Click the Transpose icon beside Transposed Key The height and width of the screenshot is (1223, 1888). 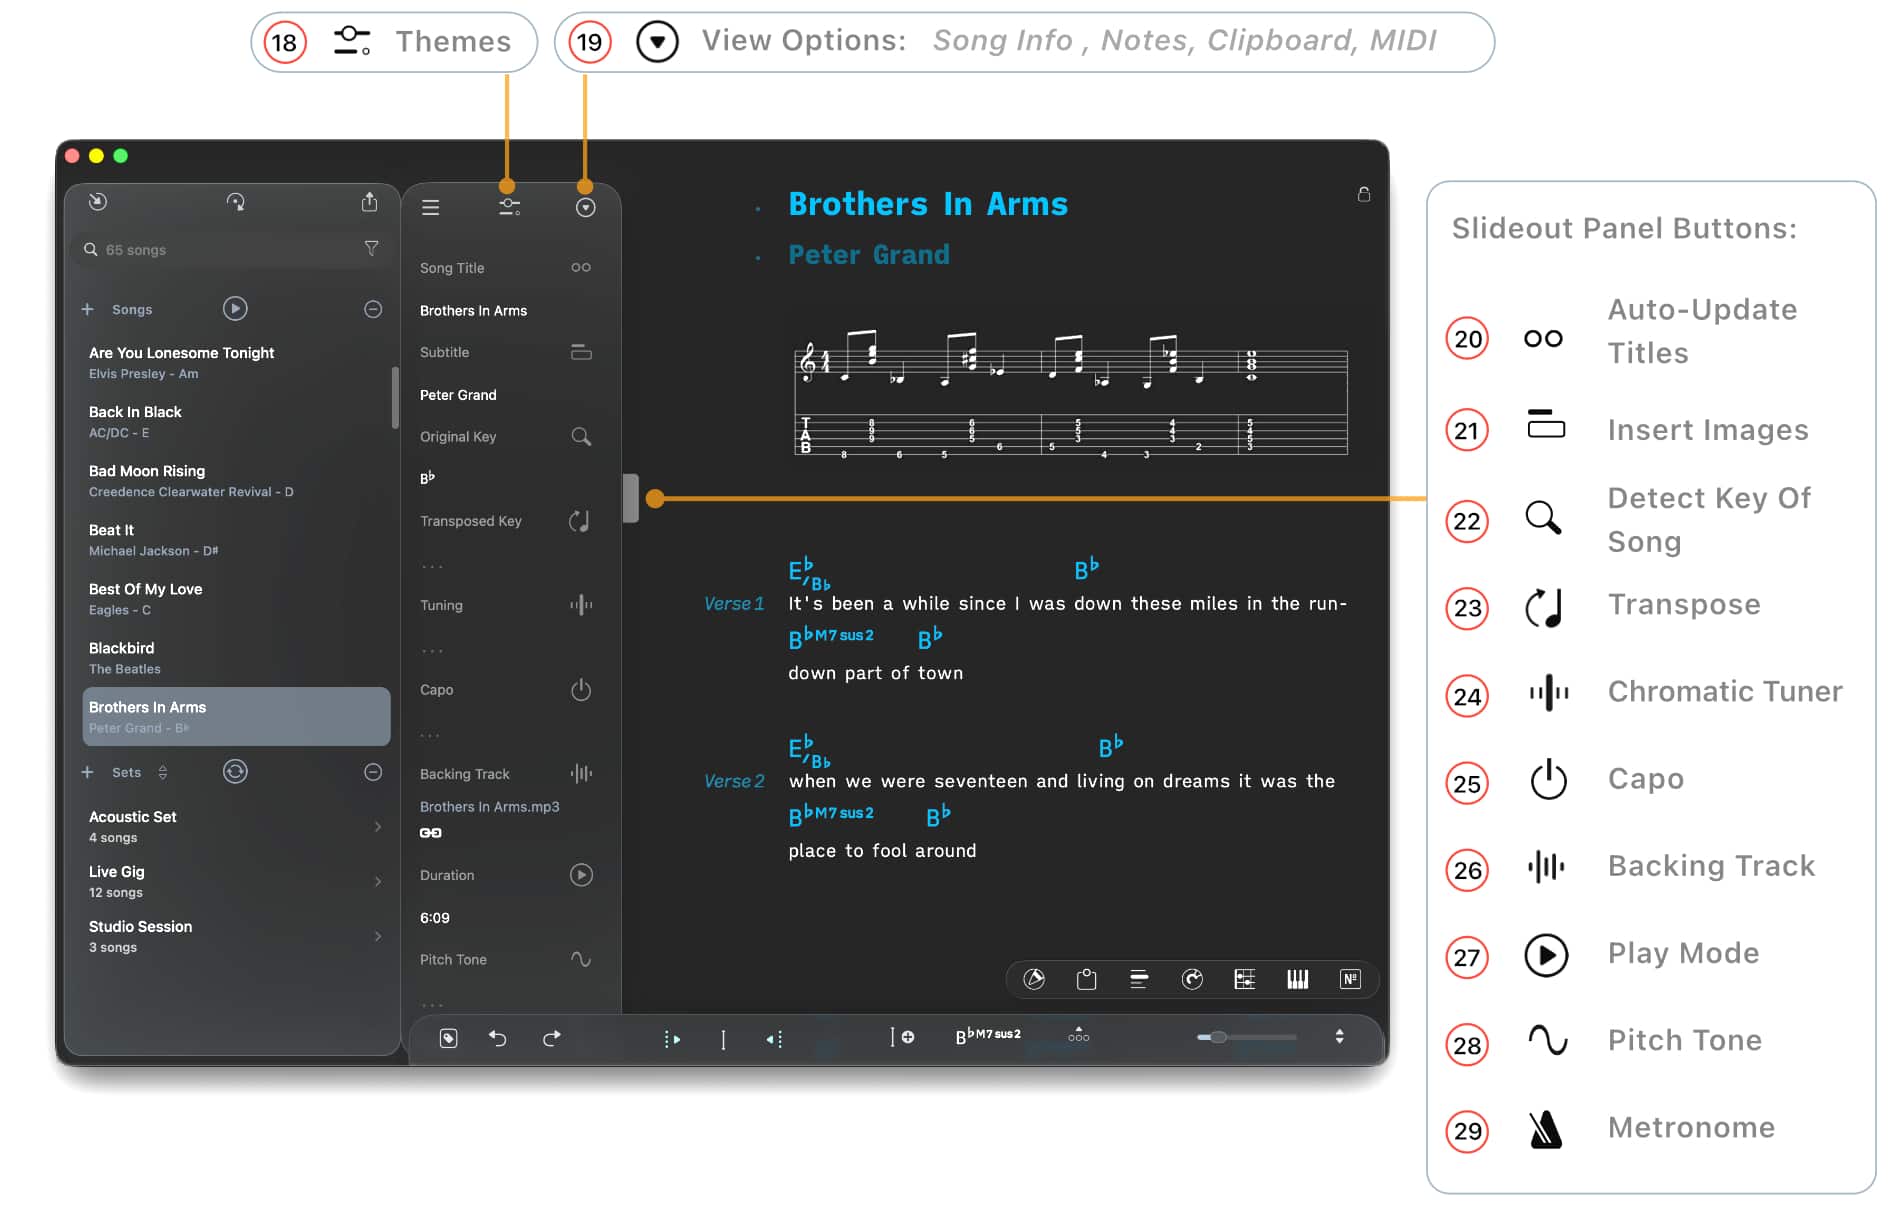580,521
